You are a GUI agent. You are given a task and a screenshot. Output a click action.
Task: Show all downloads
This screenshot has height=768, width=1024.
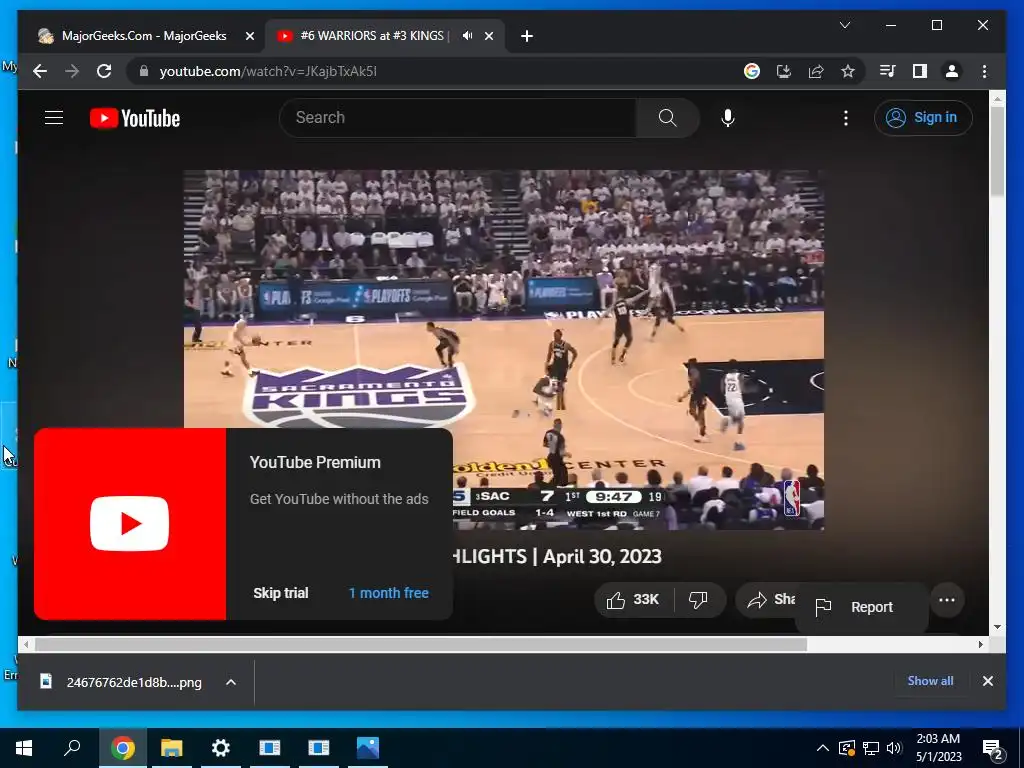click(x=930, y=680)
